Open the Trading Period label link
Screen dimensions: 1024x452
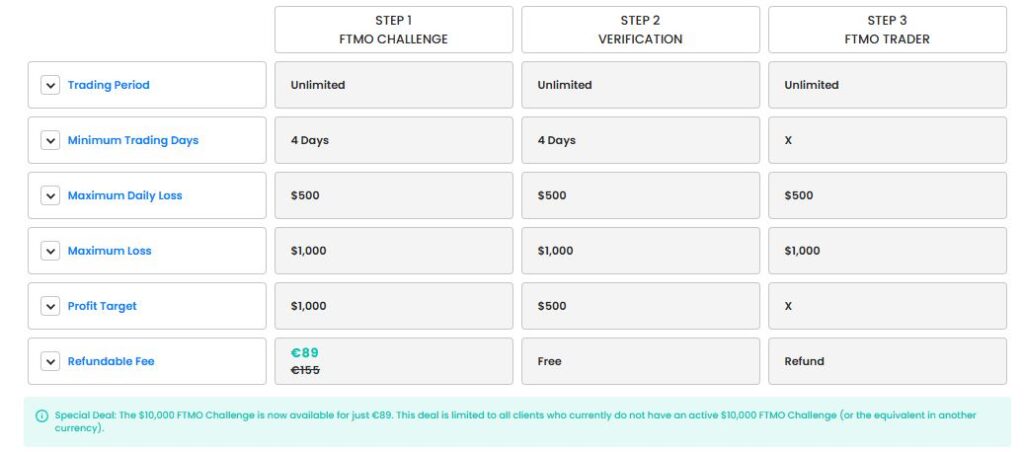(108, 85)
